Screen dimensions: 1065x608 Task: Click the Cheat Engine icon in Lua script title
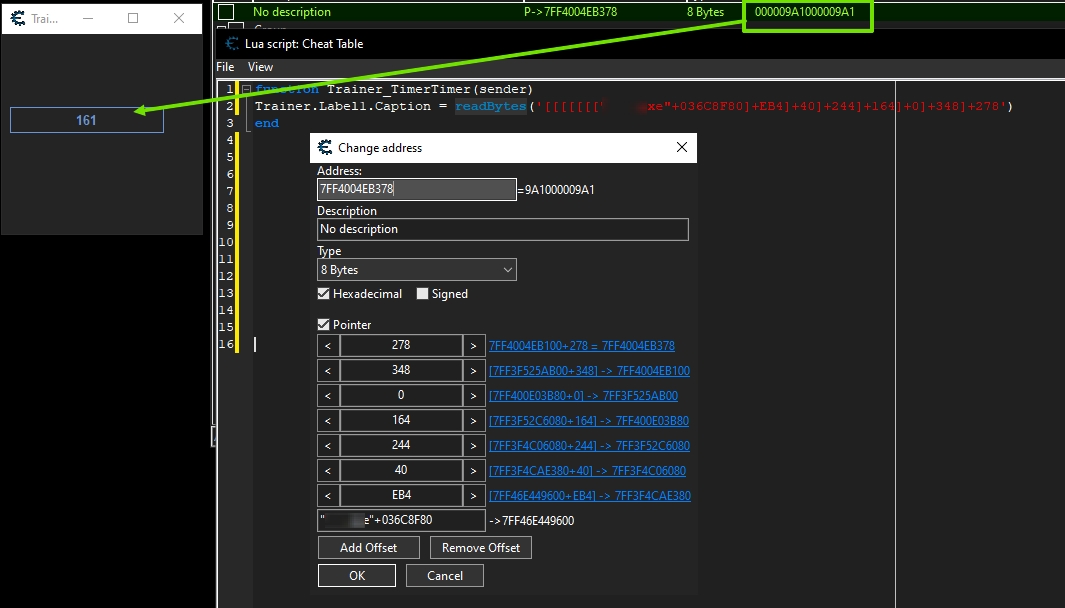(x=232, y=43)
